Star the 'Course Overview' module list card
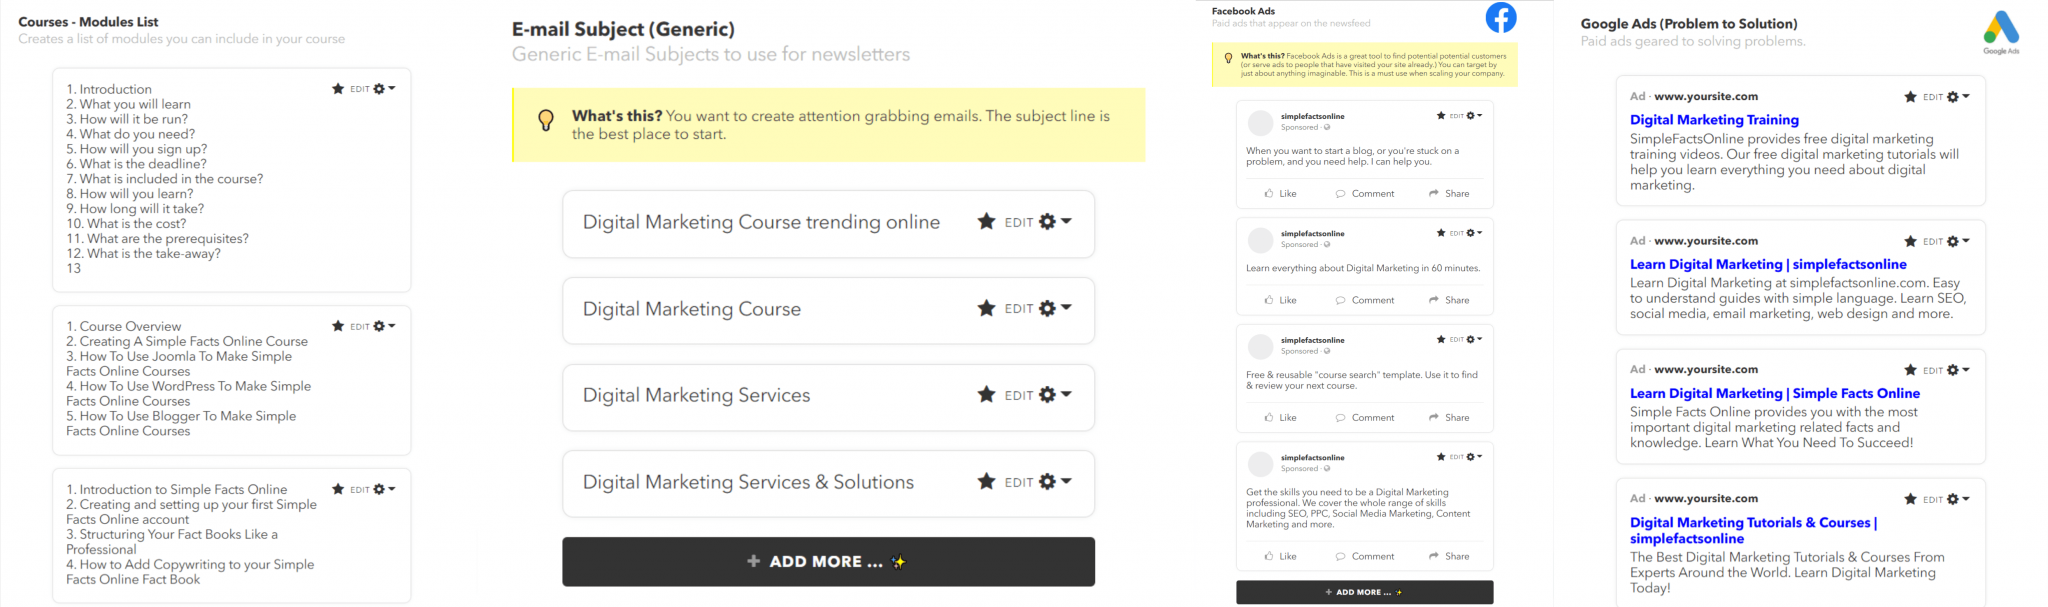The height and width of the screenshot is (607, 2048). point(338,326)
